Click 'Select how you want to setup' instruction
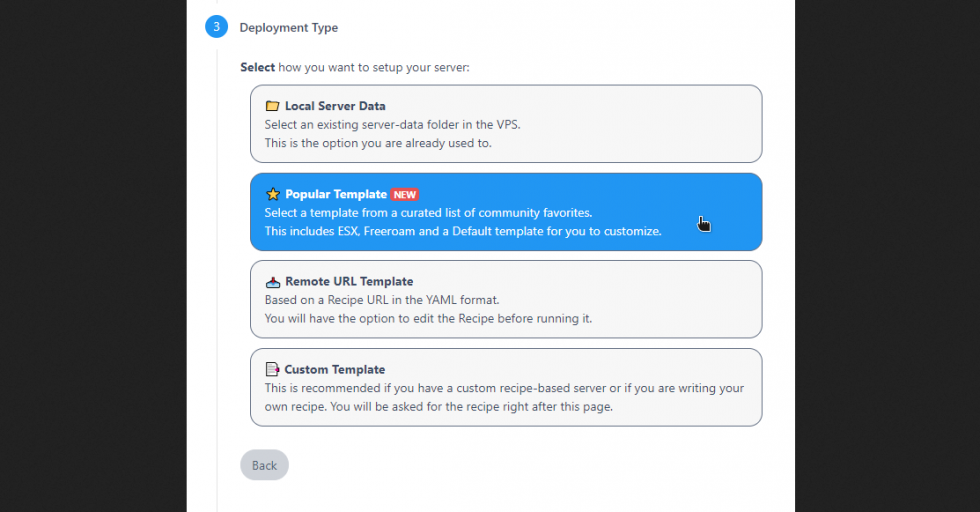 pyautogui.click(x=354, y=68)
